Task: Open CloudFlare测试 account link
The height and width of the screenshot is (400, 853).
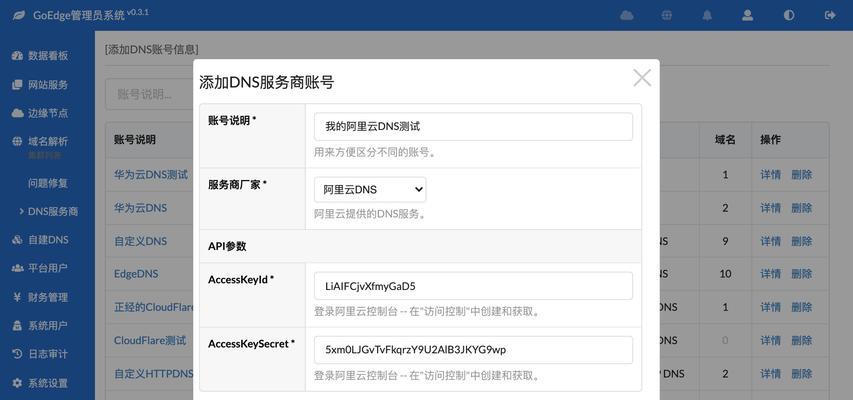Action: point(150,340)
